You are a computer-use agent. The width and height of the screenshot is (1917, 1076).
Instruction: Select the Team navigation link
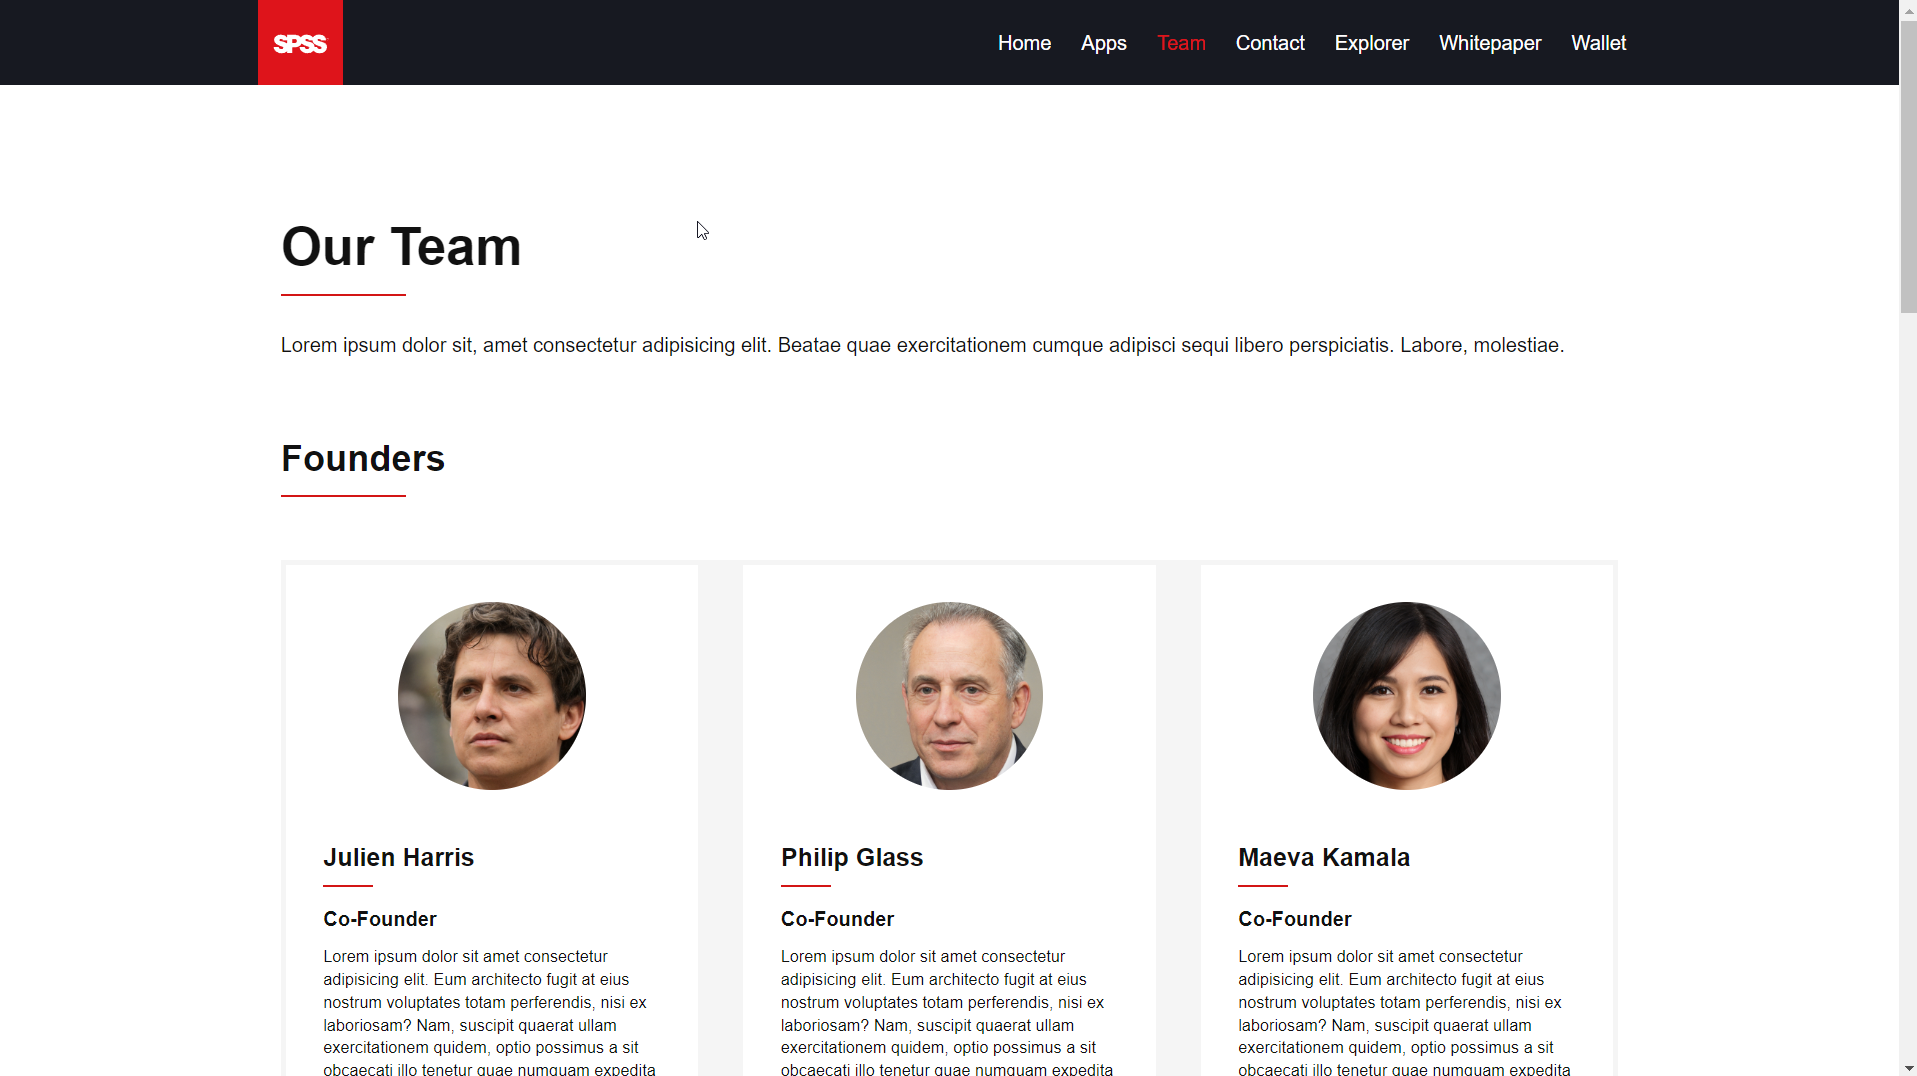click(x=1181, y=43)
